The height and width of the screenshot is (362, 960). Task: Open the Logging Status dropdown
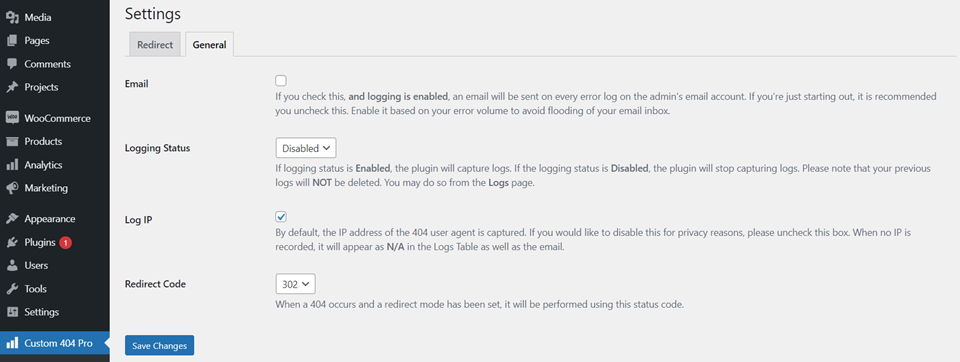click(306, 148)
